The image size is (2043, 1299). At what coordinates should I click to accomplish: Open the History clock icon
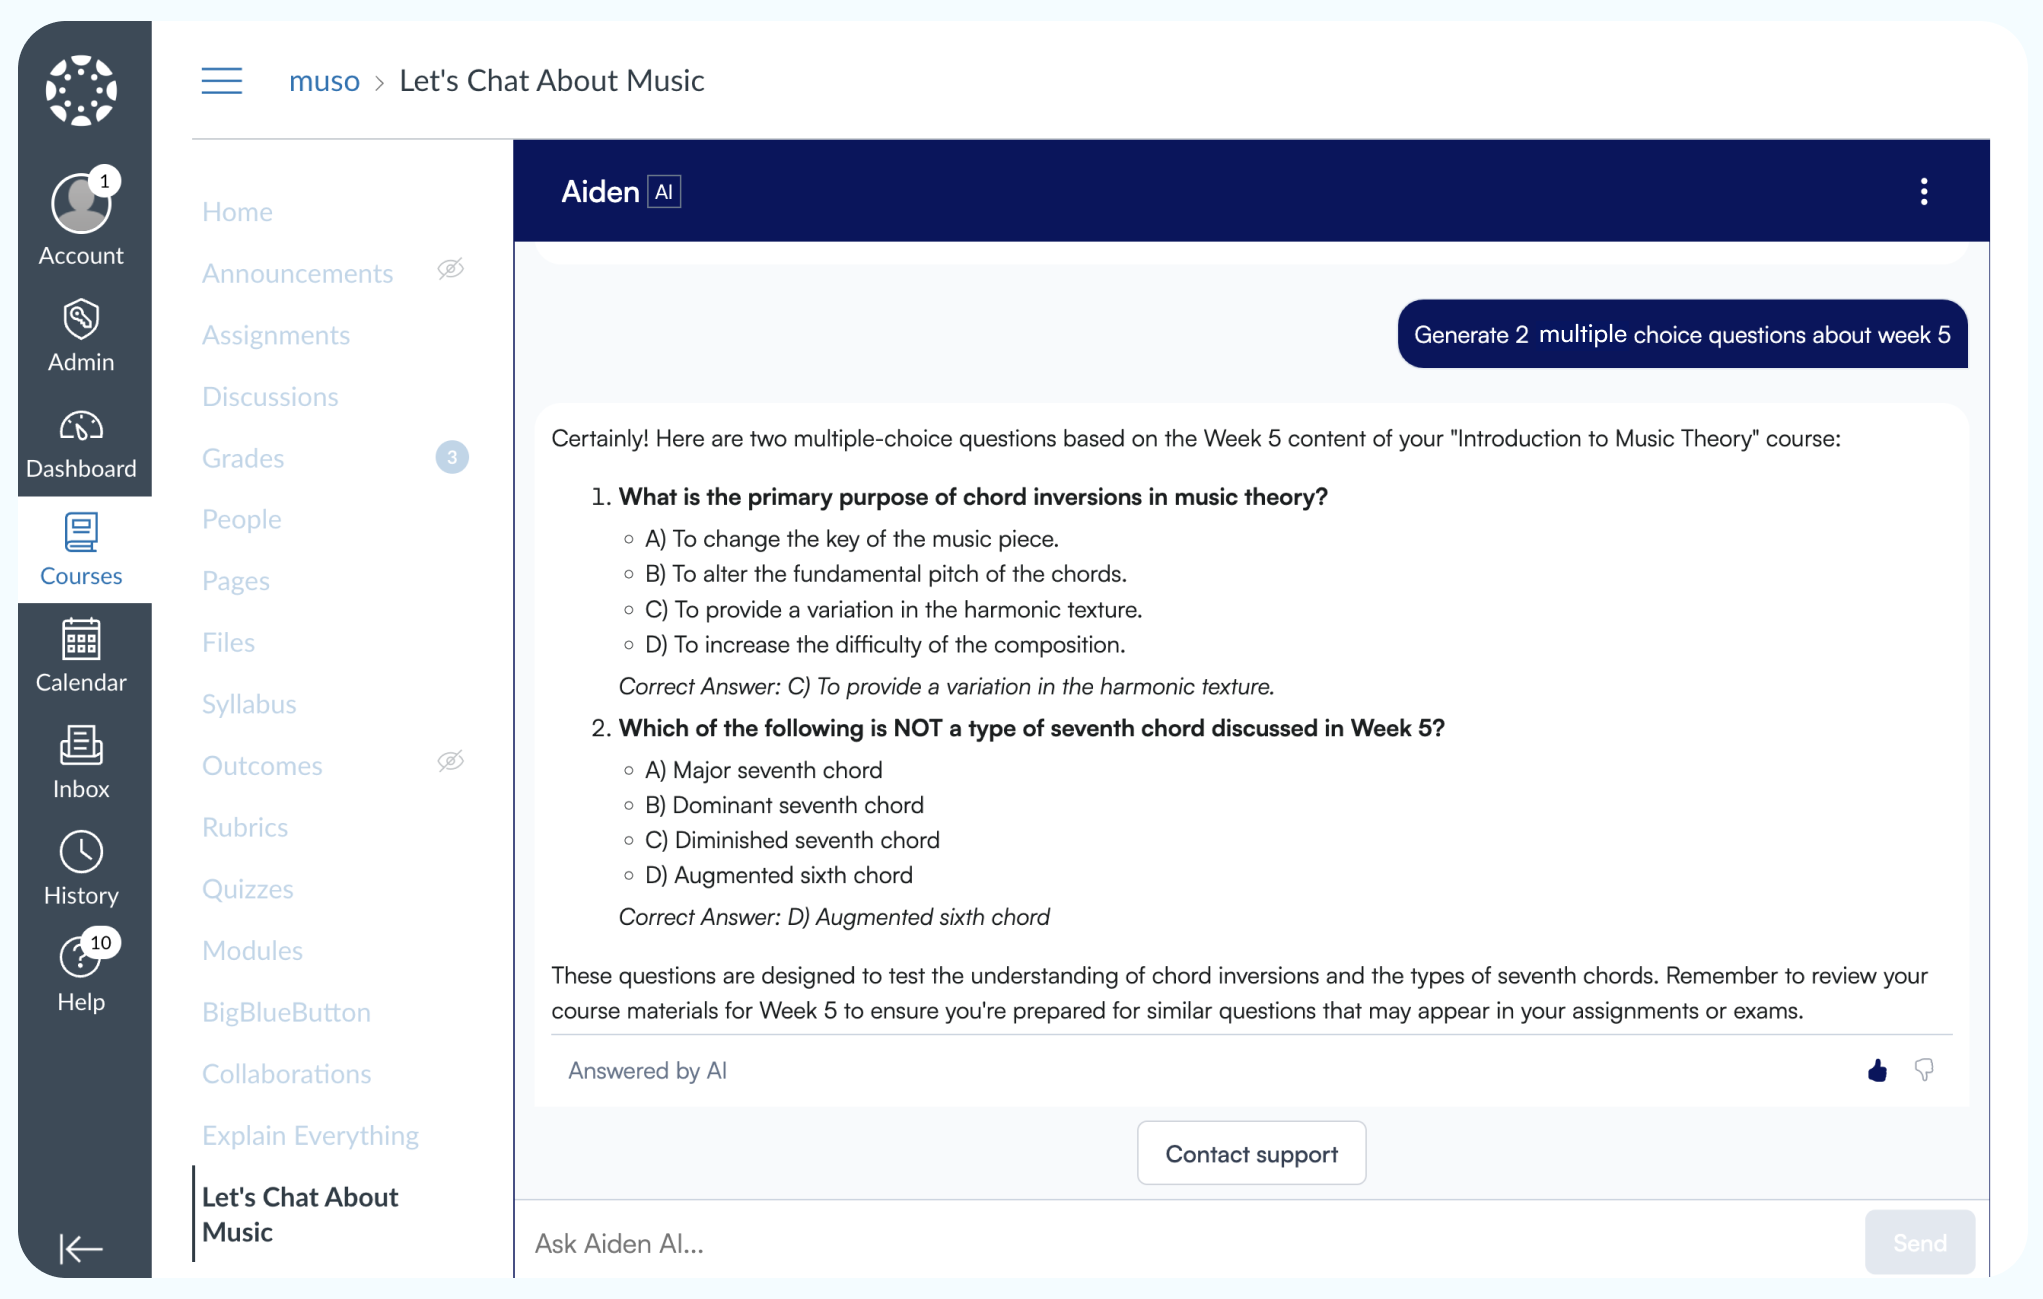pyautogui.click(x=81, y=853)
